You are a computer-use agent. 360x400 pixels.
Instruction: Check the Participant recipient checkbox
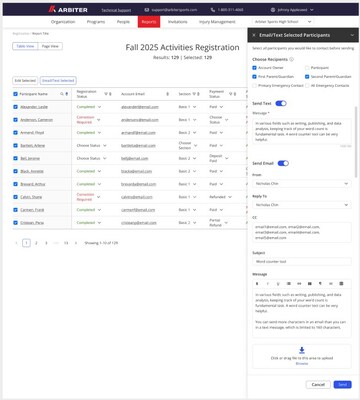pos(307,68)
